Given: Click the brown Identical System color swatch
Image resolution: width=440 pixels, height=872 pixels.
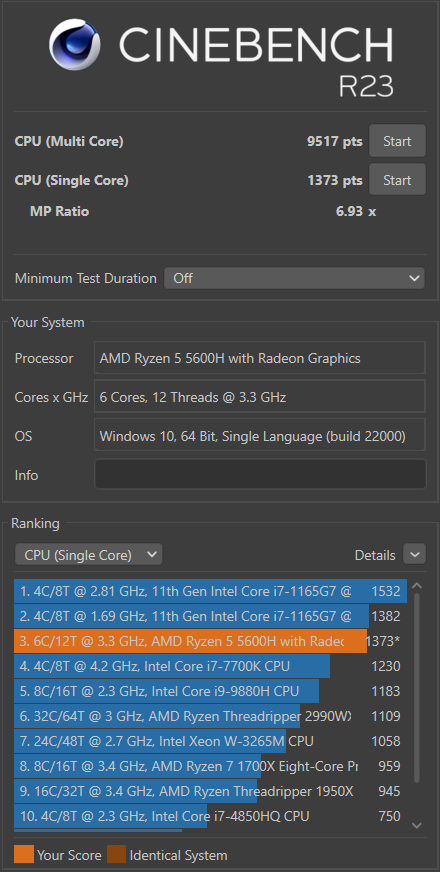Looking at the screenshot, I should [x=116, y=854].
